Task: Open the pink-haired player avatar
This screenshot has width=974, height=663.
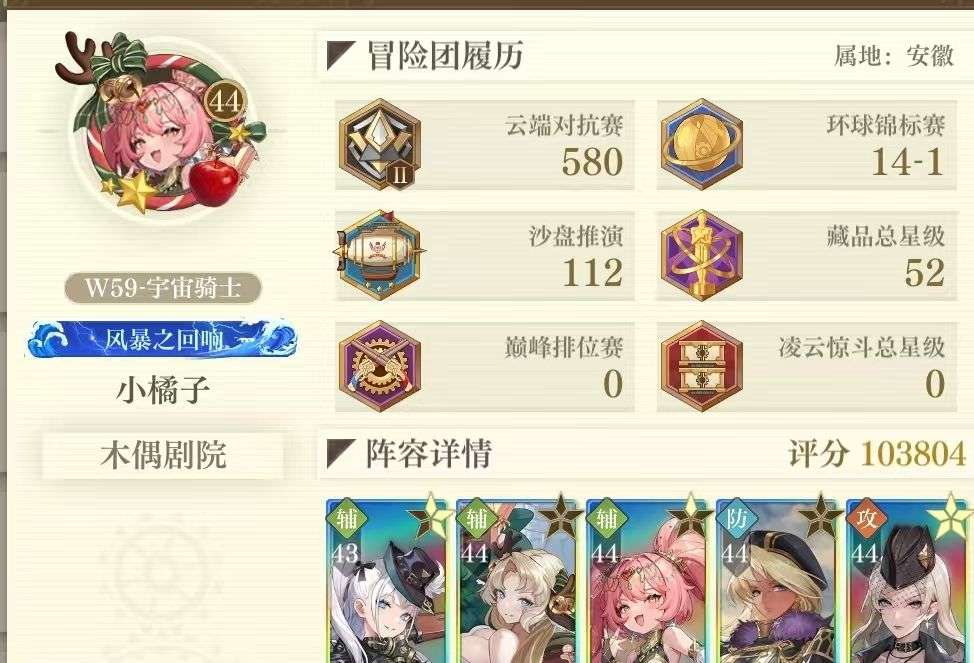Action: (x=163, y=129)
